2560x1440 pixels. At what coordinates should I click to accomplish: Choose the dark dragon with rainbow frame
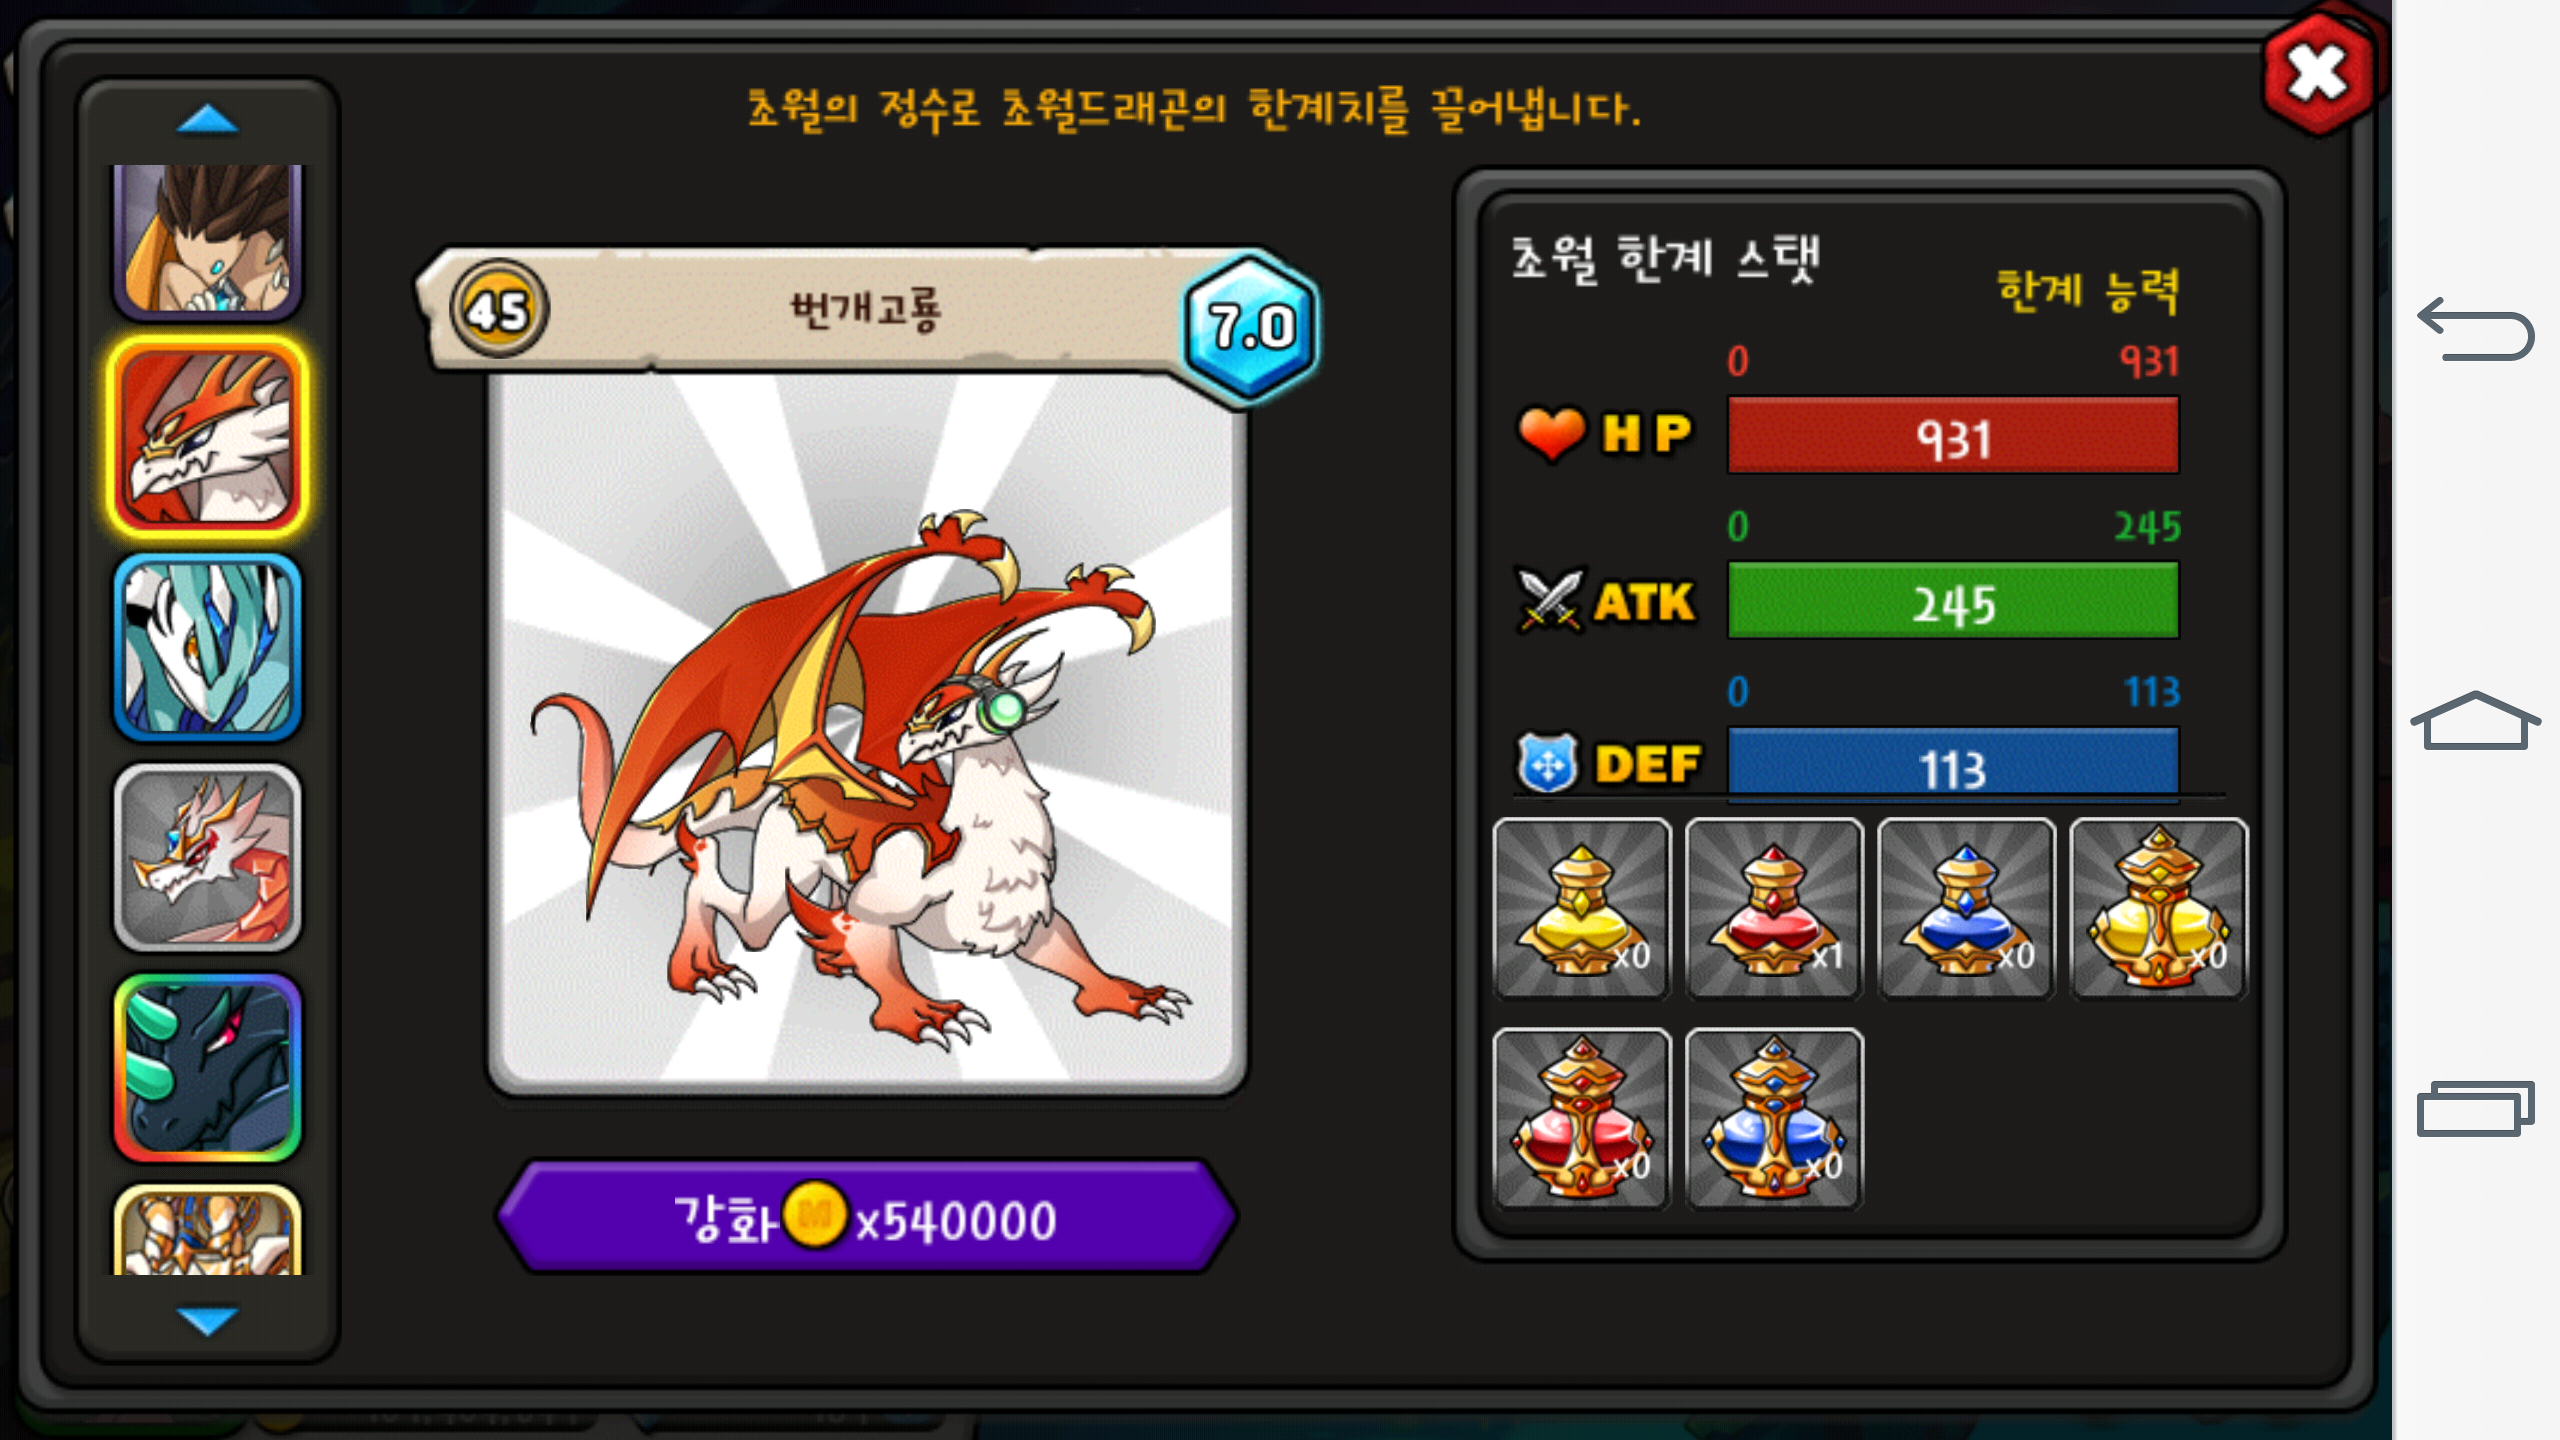[x=208, y=1068]
